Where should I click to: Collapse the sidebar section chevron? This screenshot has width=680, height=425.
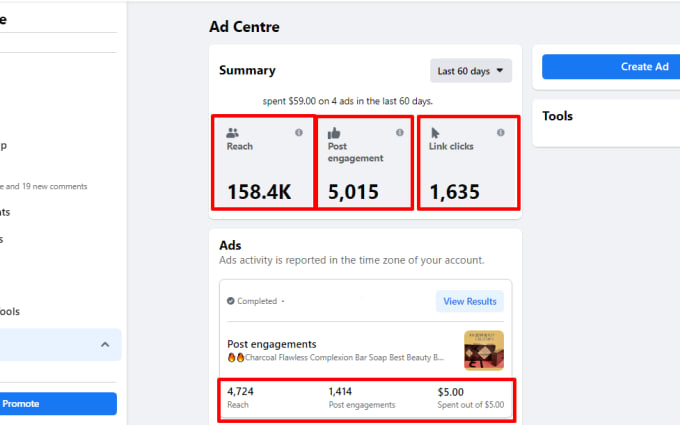click(x=104, y=344)
